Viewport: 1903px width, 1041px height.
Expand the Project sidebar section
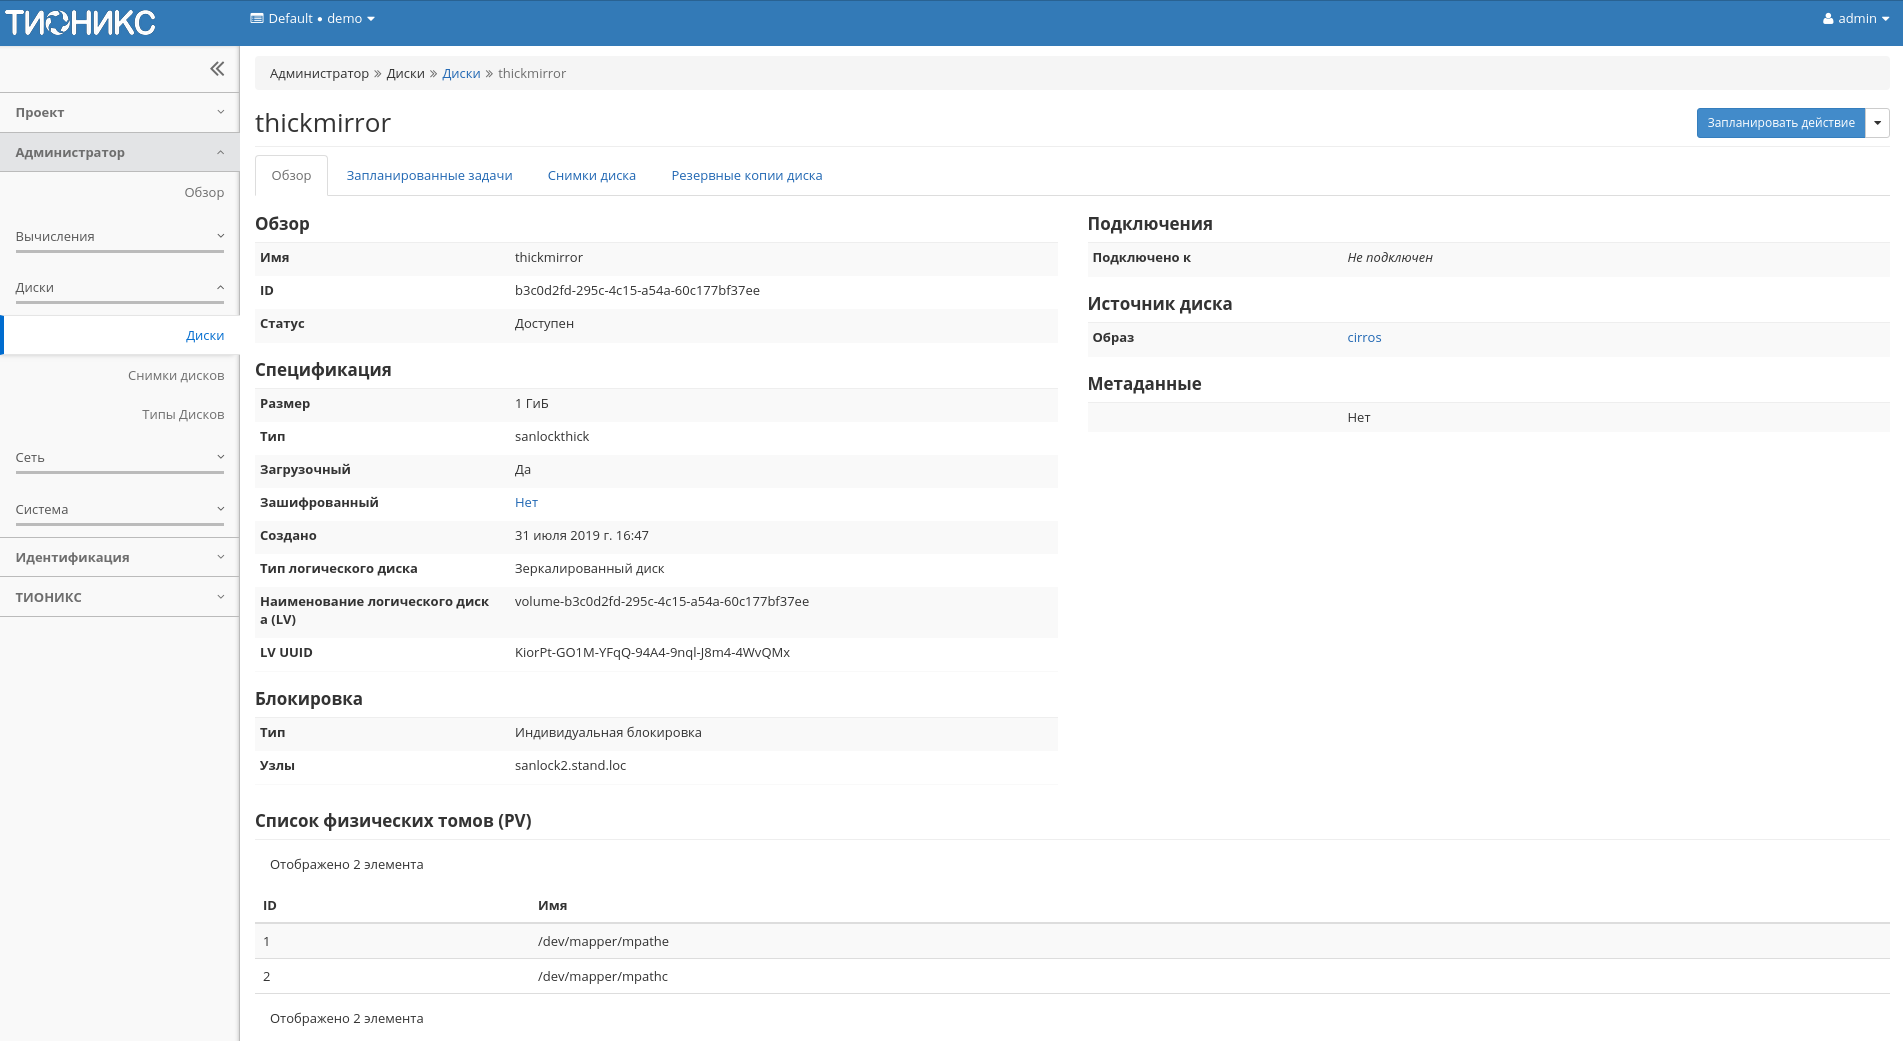(x=119, y=113)
